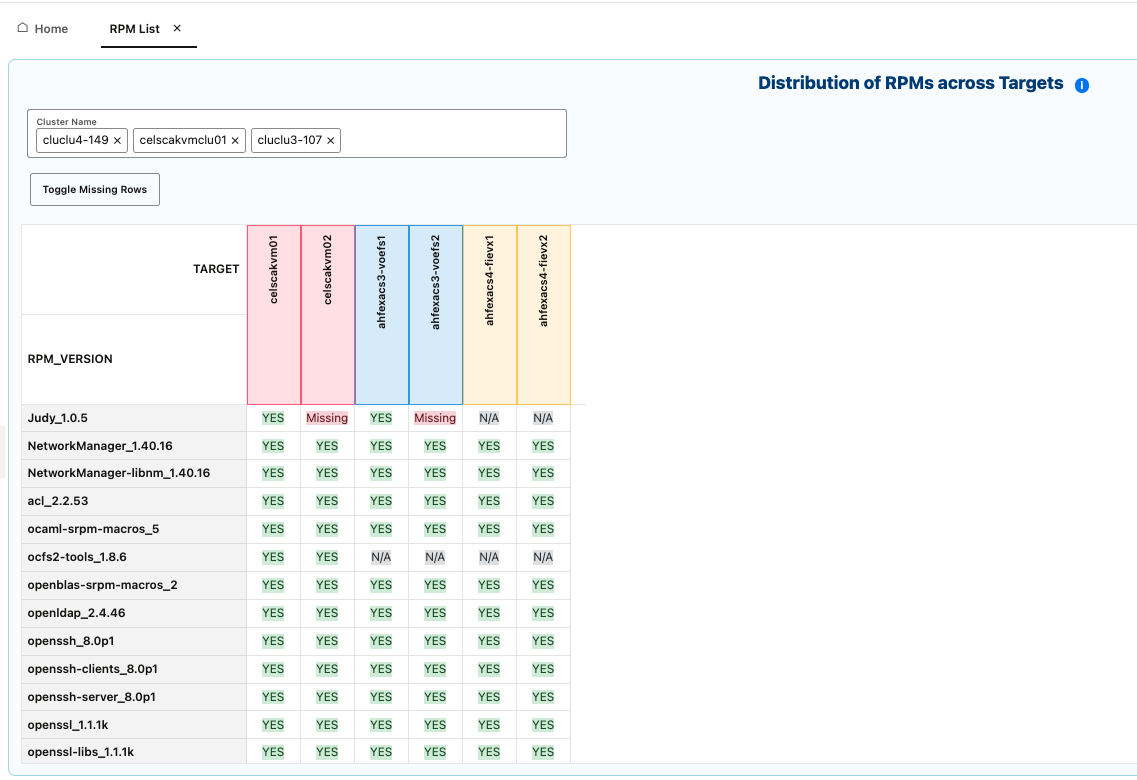Select the RPM List tab
The width and height of the screenshot is (1137, 780).
click(x=133, y=29)
